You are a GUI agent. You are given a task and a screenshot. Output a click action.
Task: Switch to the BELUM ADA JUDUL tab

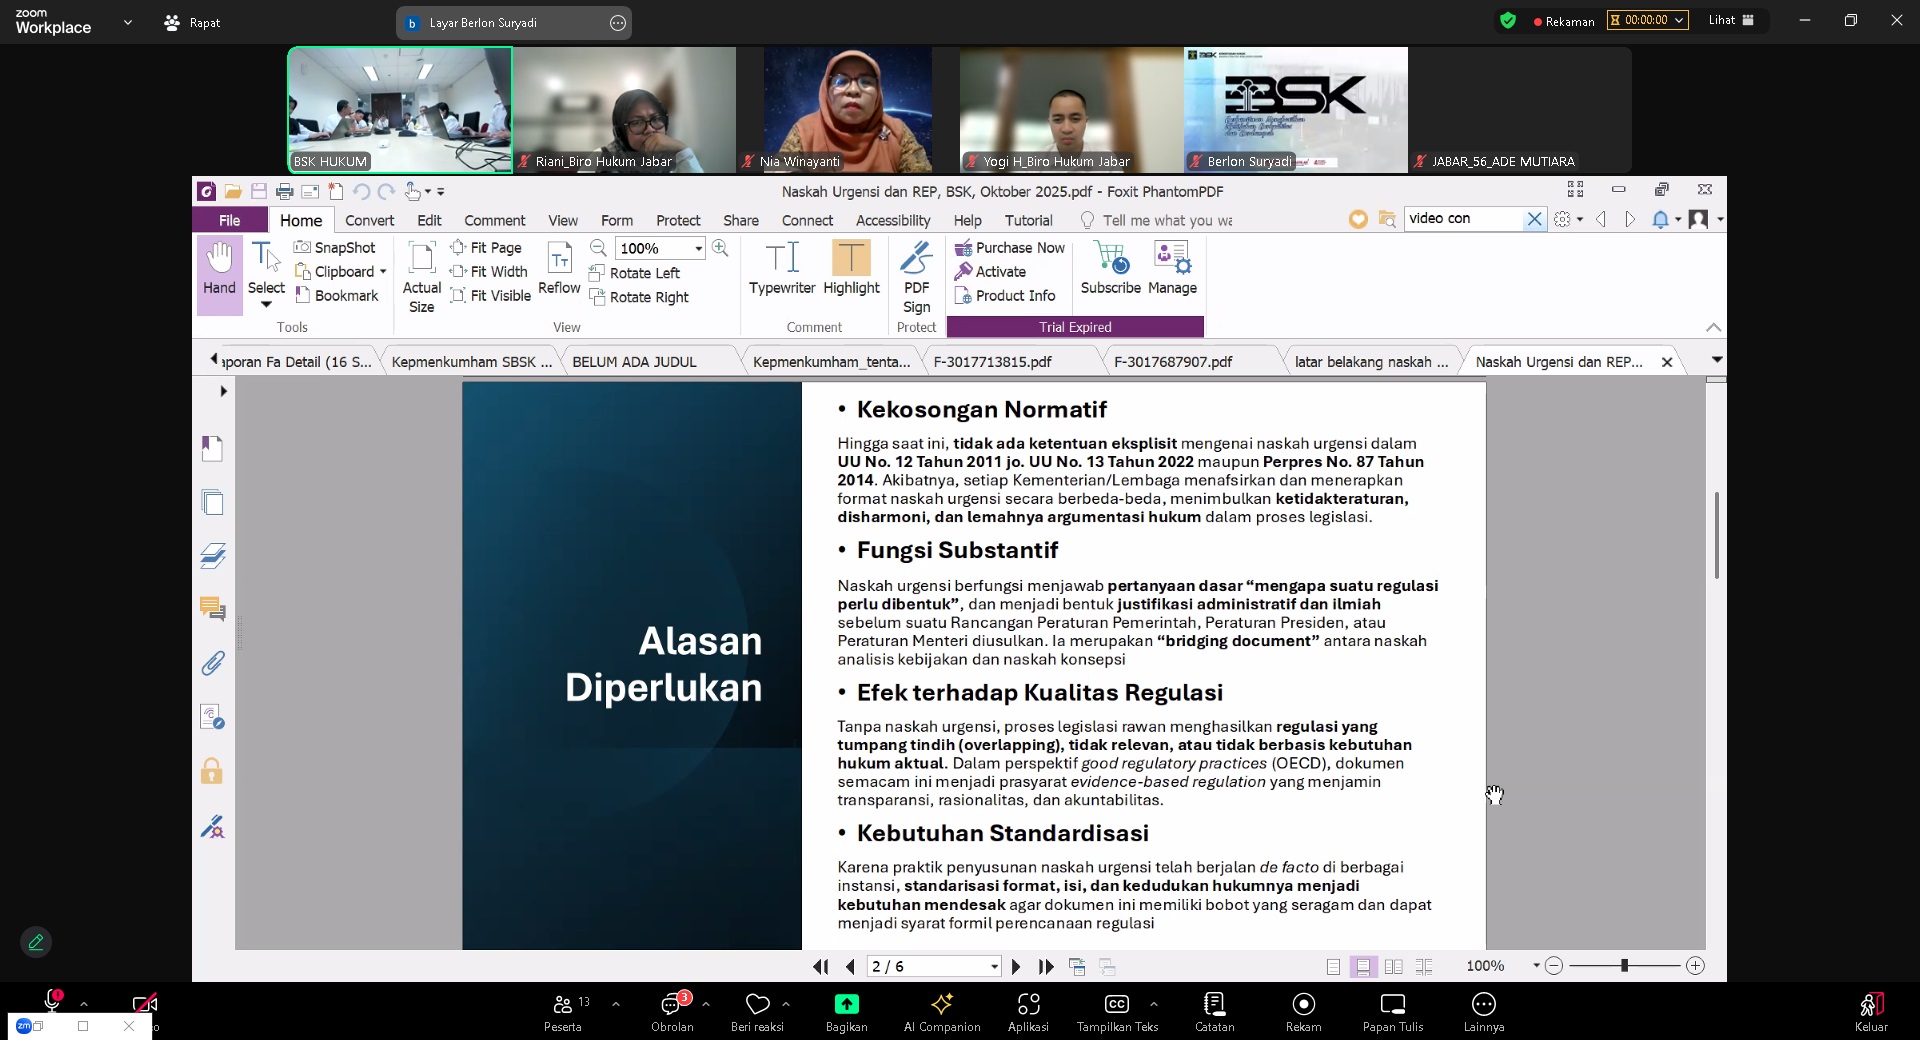[x=634, y=362]
